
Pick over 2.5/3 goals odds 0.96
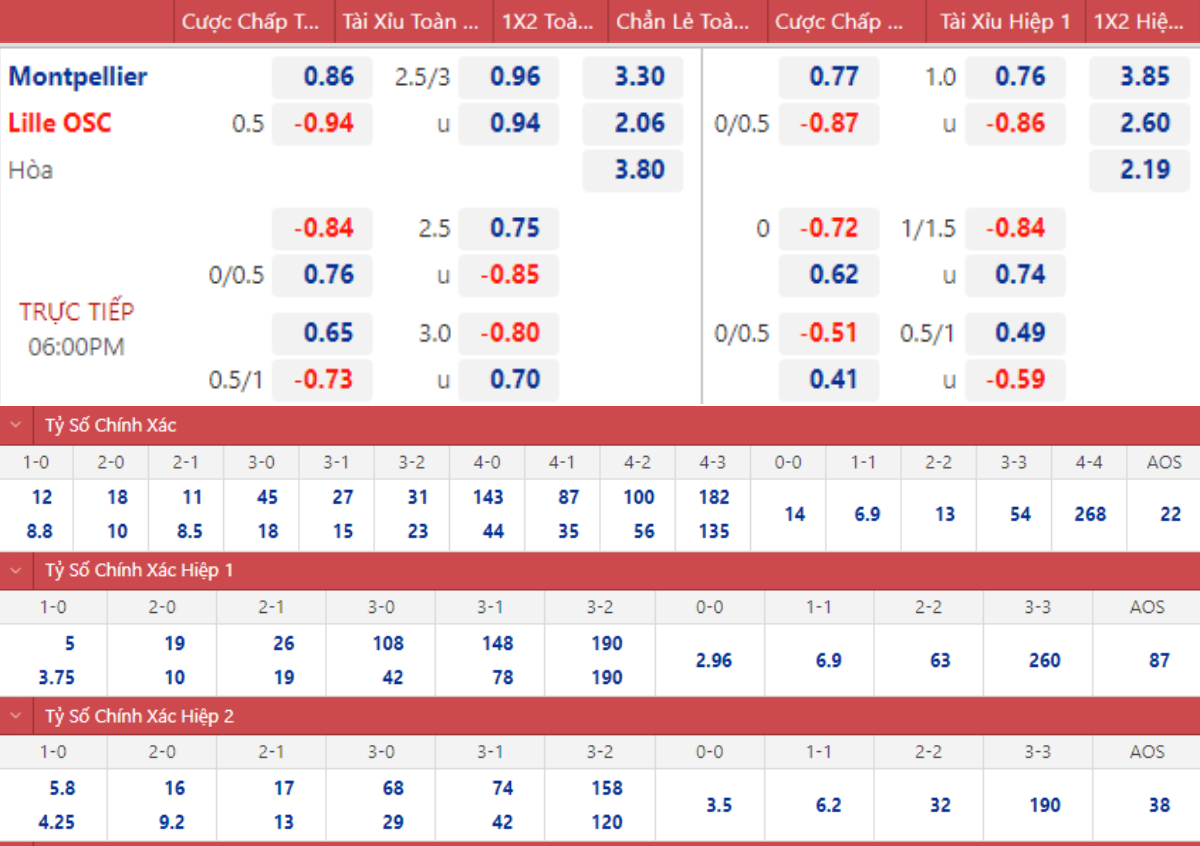[509, 77]
